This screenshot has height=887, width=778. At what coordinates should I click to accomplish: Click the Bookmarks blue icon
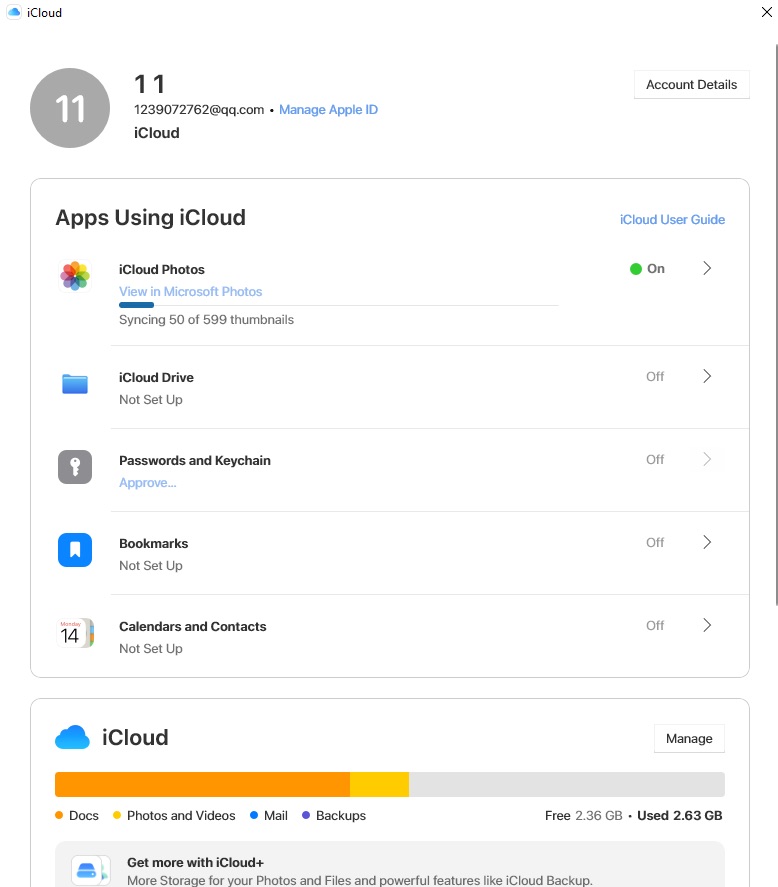click(75, 550)
